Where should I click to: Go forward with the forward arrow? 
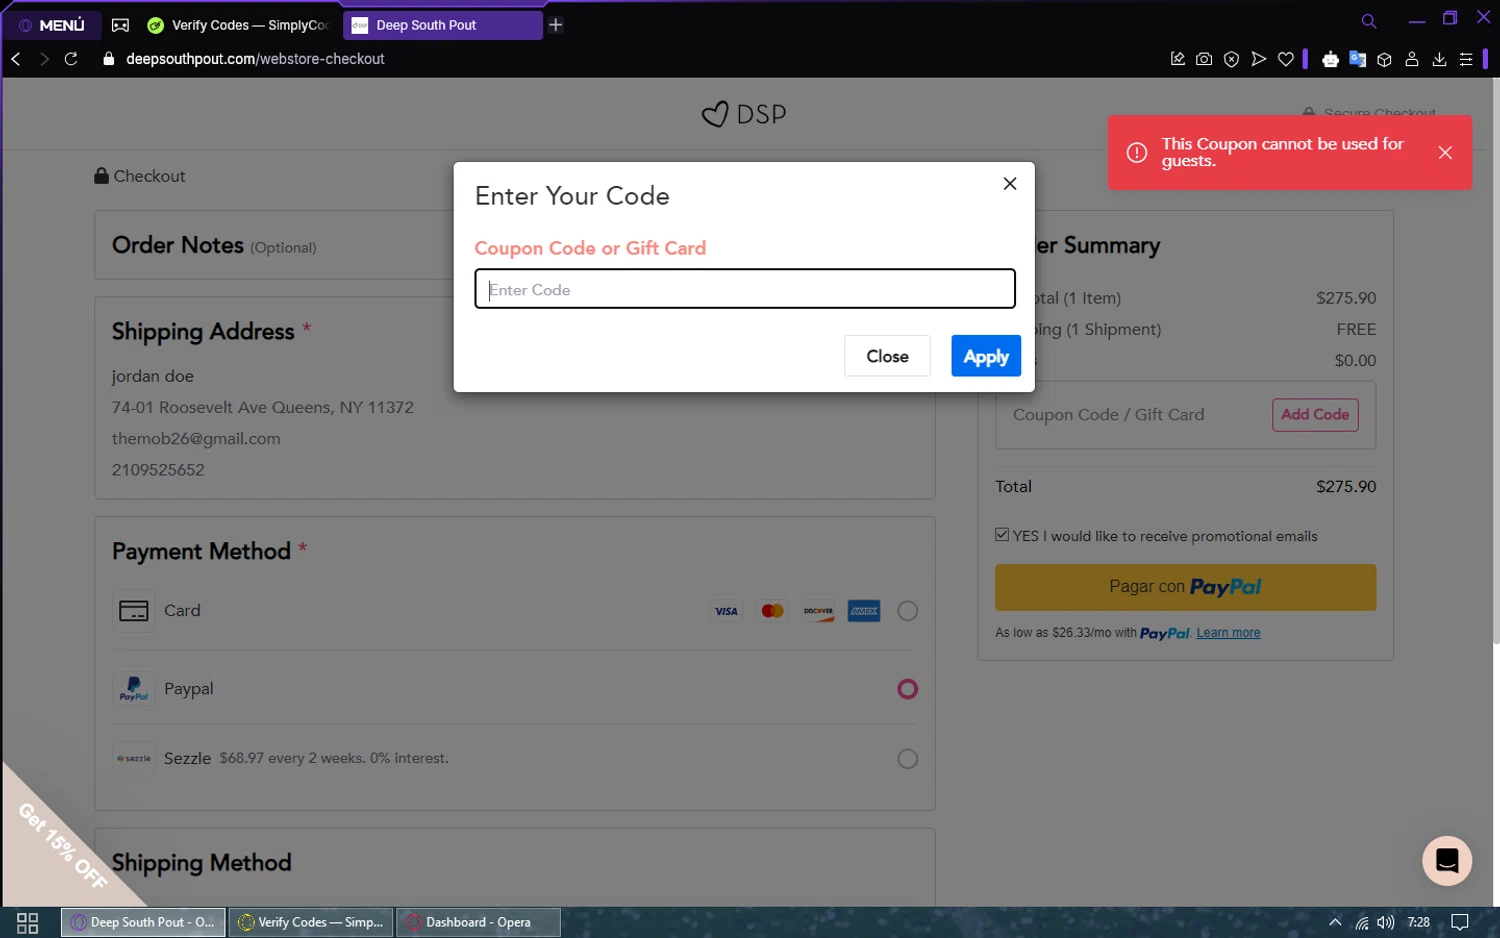tap(44, 59)
